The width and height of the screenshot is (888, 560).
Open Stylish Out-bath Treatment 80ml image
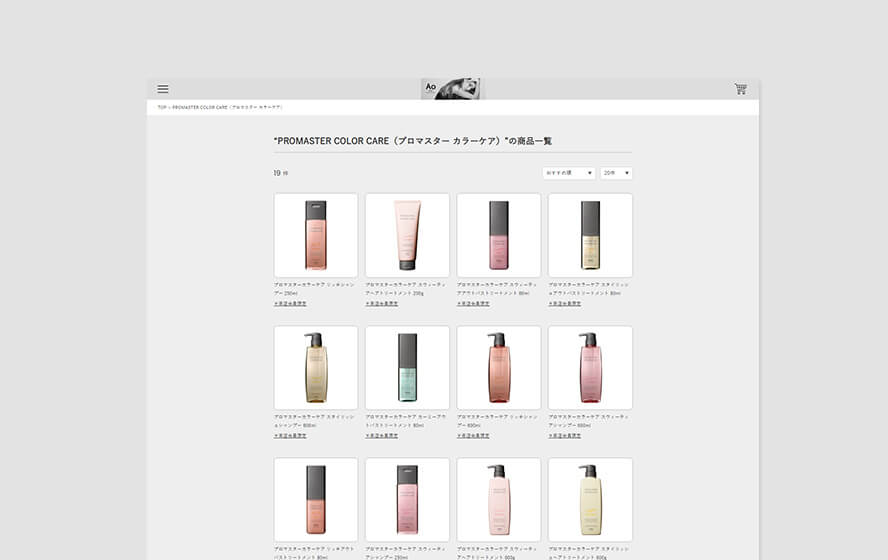(590, 235)
